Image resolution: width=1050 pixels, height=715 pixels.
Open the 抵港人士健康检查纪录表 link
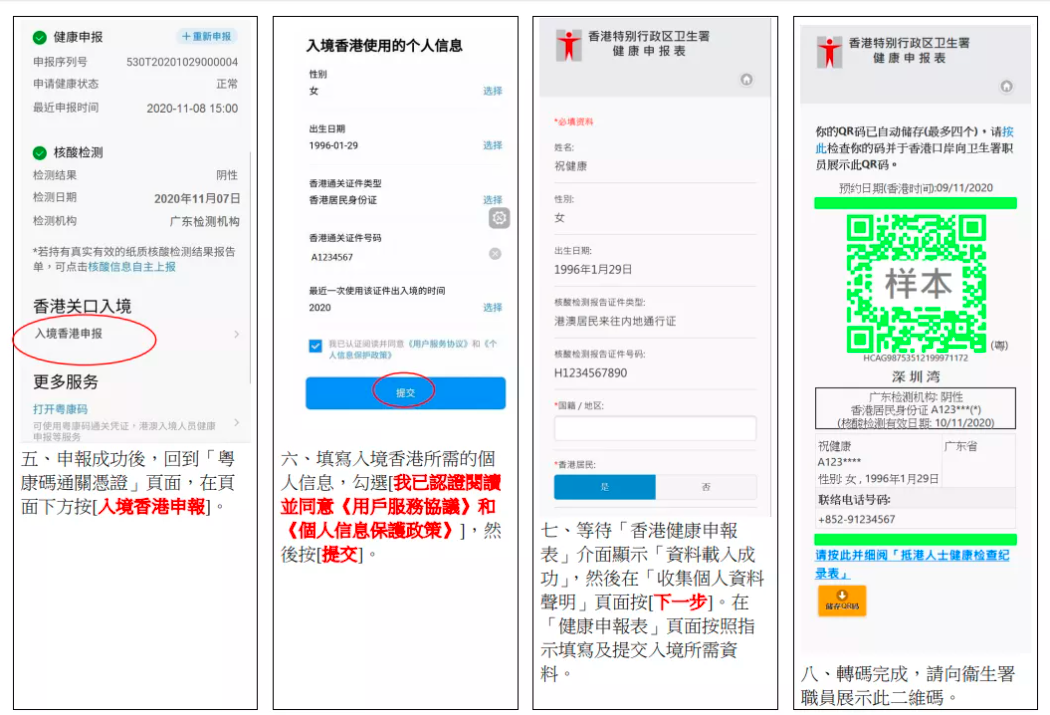[x=911, y=564]
